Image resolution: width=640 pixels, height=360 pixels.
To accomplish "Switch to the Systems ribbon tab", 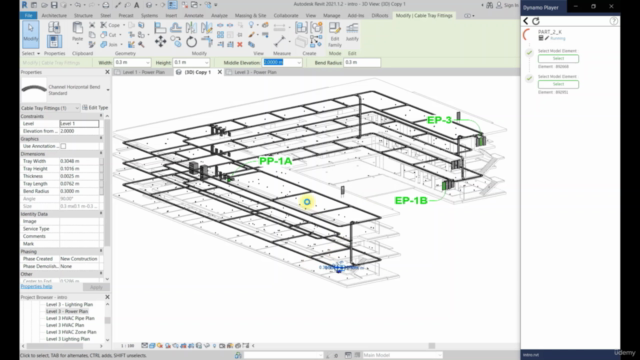I will (149, 16).
